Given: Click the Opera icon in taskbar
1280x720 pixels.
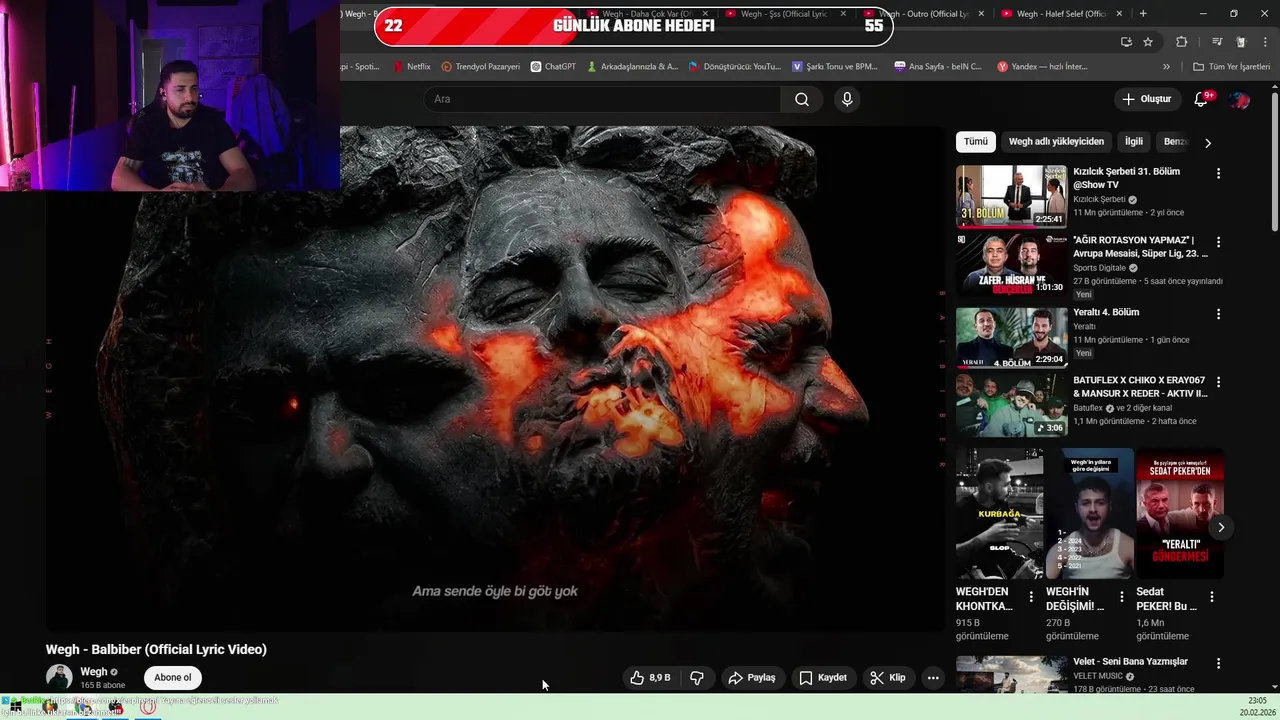Looking at the screenshot, I should (148, 707).
